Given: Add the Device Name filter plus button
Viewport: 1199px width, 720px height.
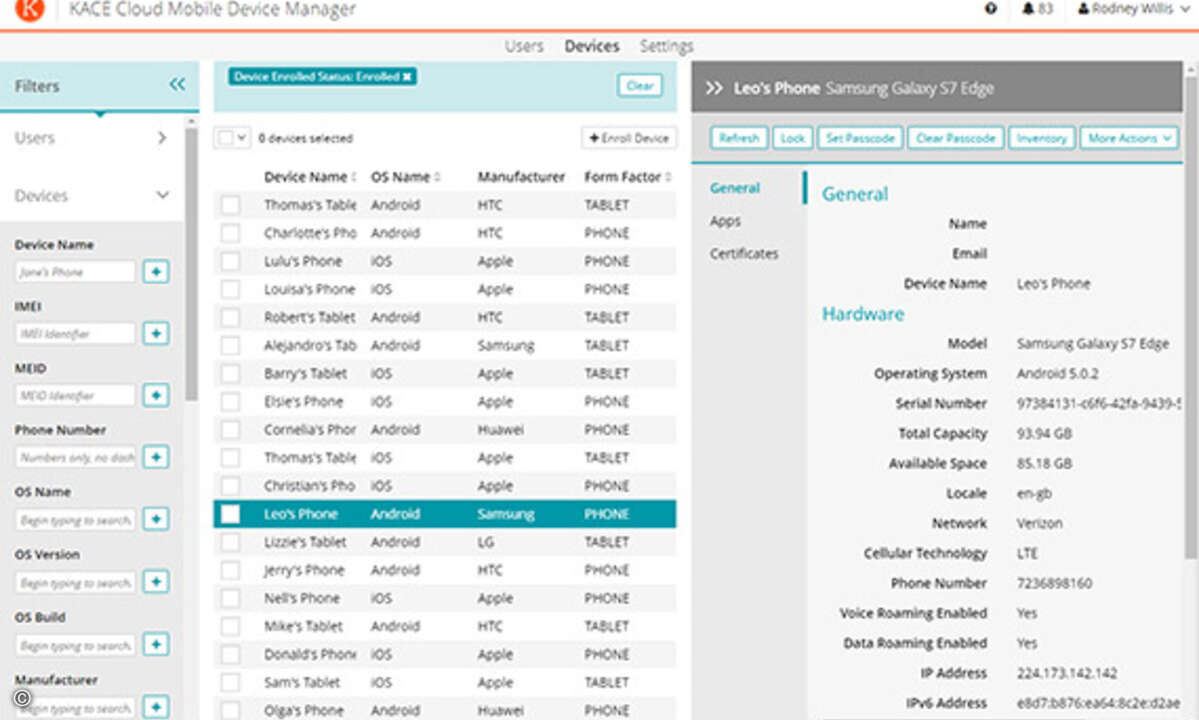Looking at the screenshot, I should [x=156, y=271].
